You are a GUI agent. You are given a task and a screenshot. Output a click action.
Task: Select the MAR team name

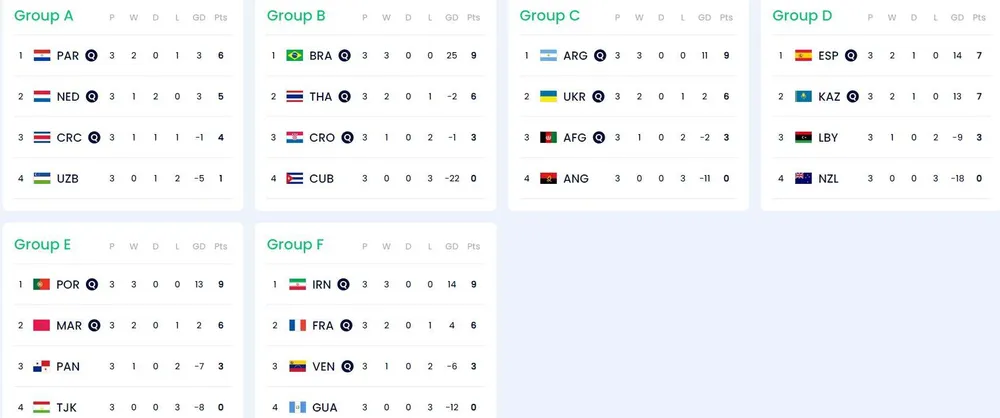click(68, 325)
